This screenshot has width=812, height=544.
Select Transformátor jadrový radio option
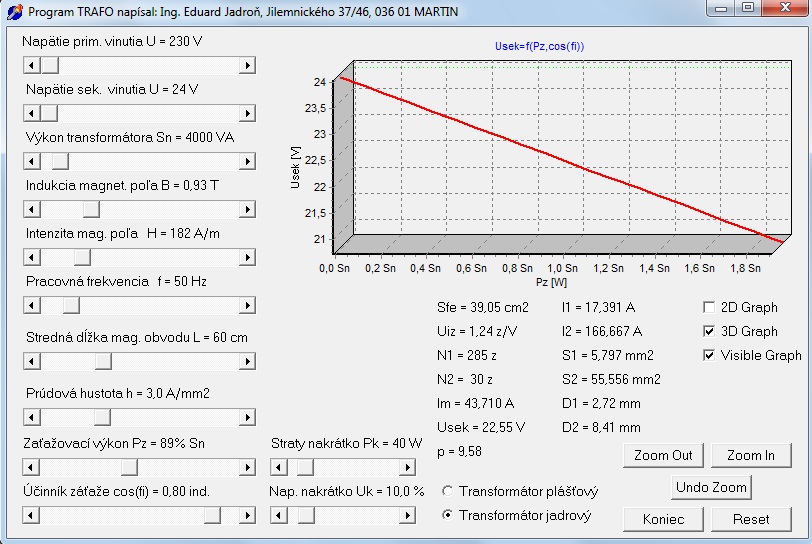click(x=447, y=515)
